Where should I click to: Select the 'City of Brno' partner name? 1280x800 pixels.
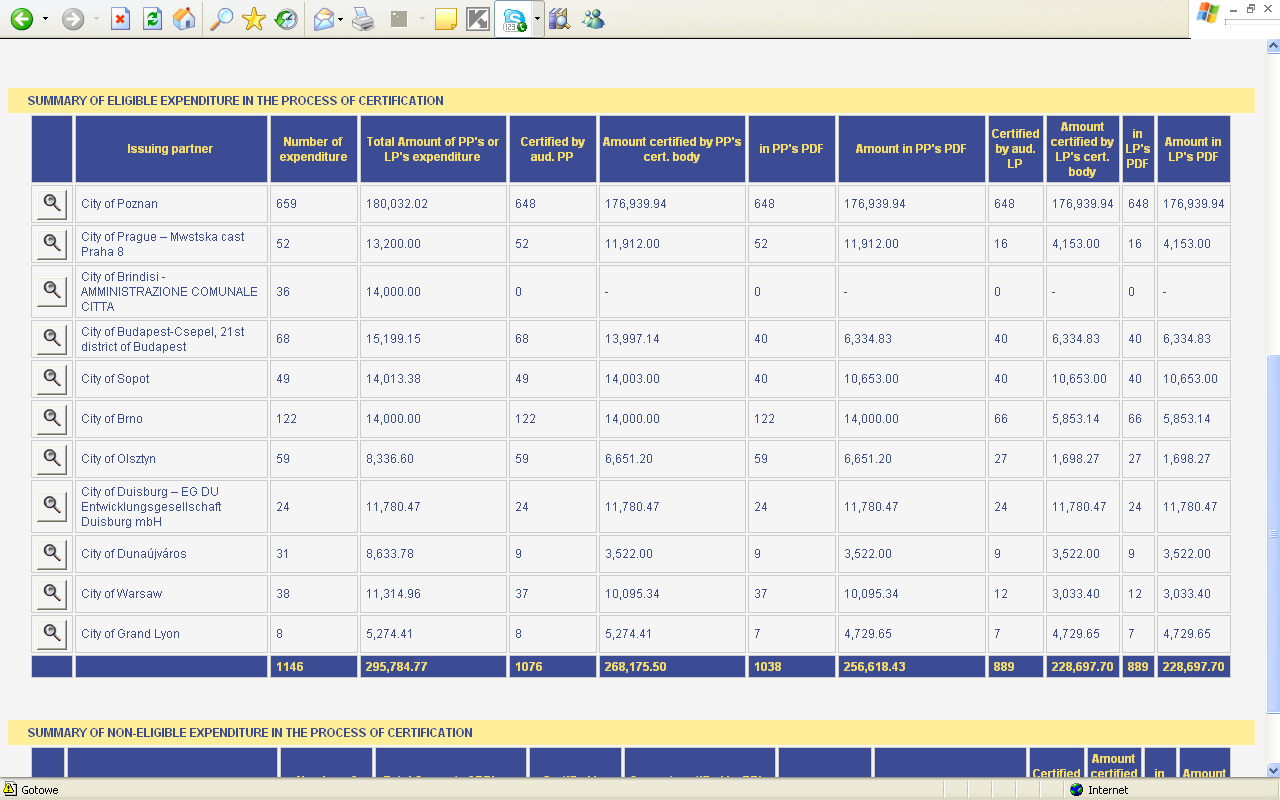(x=112, y=419)
